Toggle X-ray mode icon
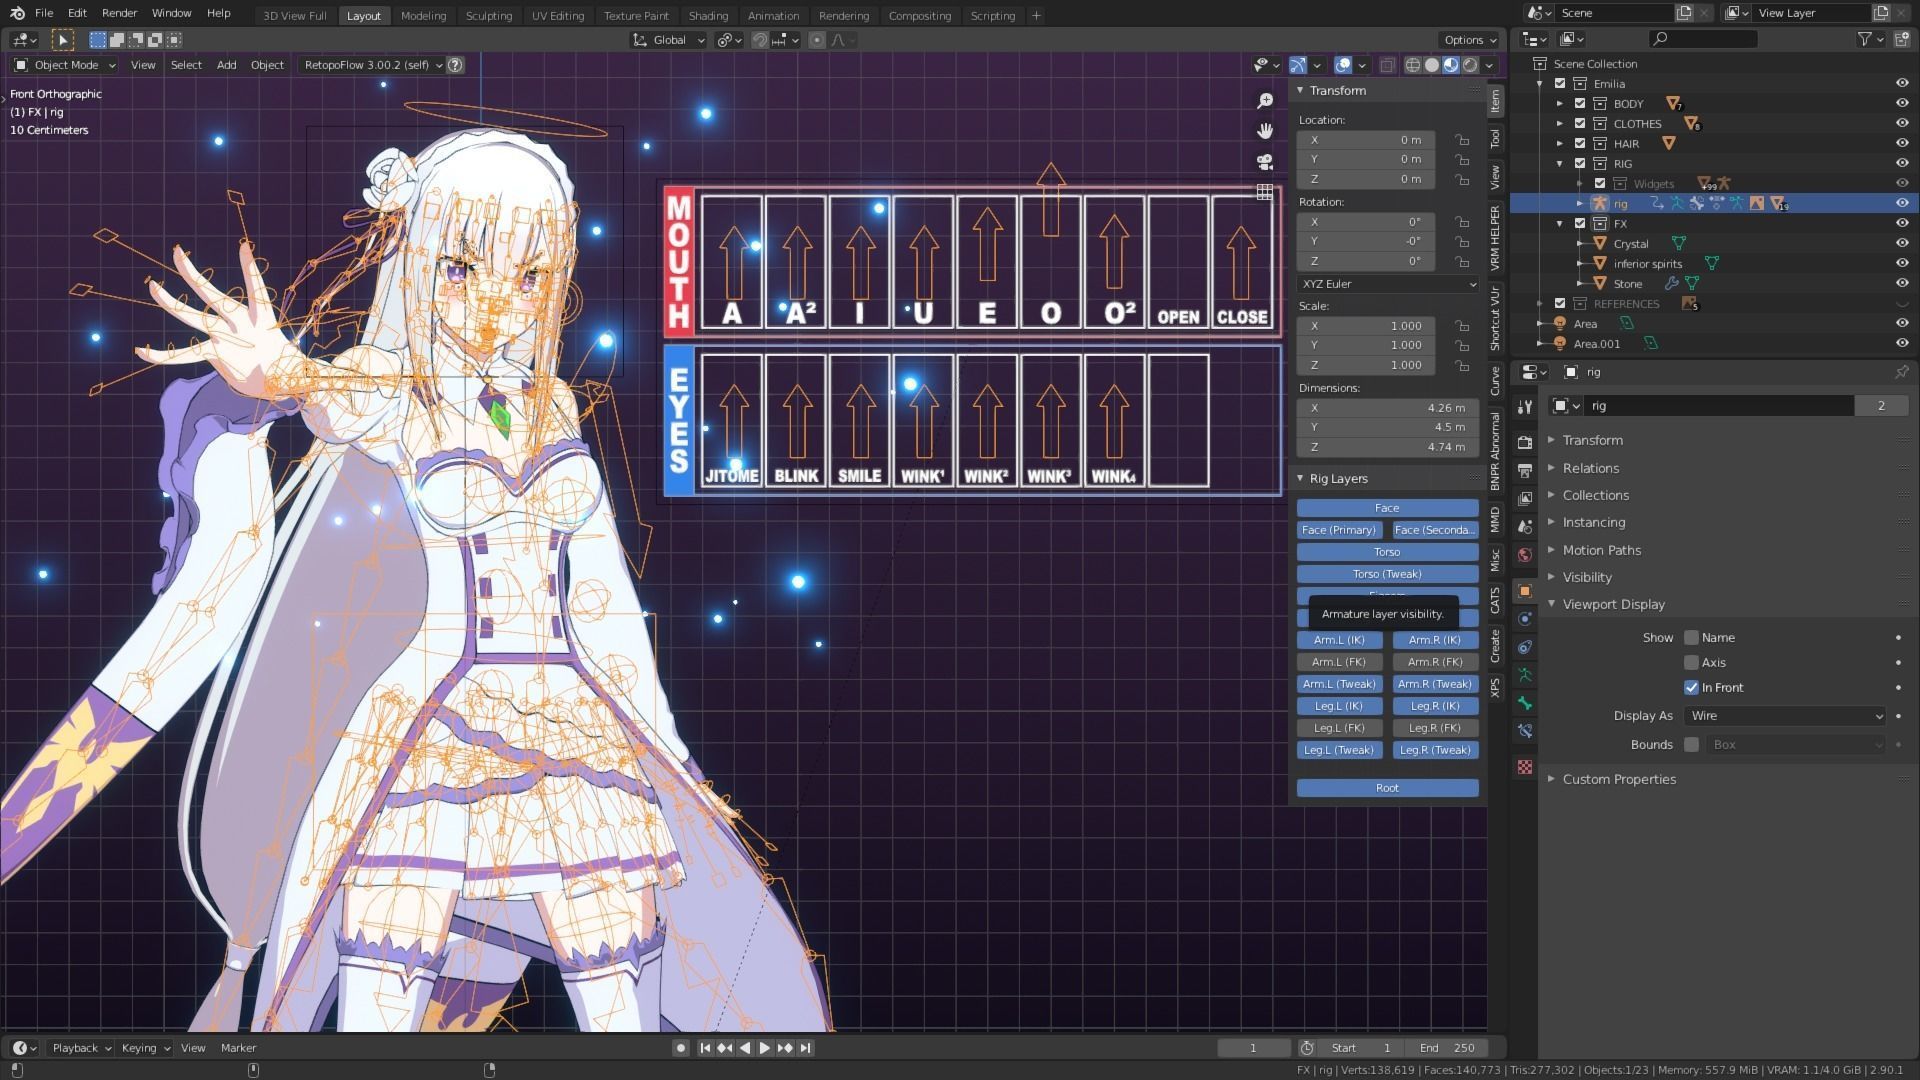Image resolution: width=1920 pixels, height=1080 pixels. 1387,65
